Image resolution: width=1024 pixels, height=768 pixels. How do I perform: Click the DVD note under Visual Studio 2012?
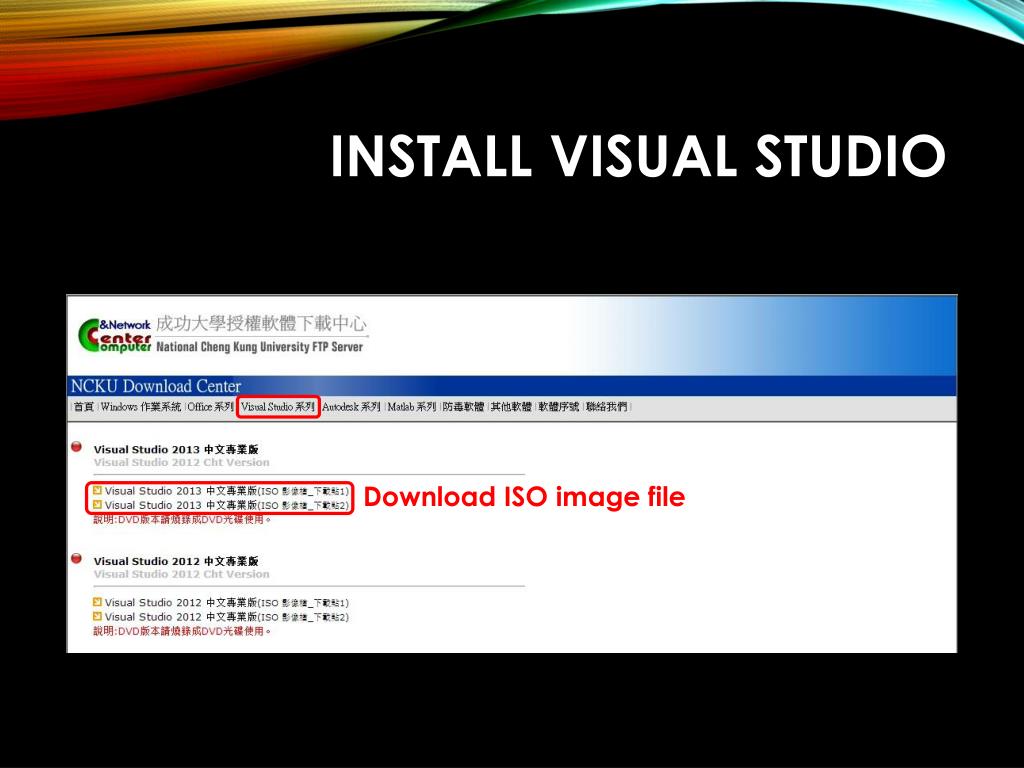click(x=182, y=632)
